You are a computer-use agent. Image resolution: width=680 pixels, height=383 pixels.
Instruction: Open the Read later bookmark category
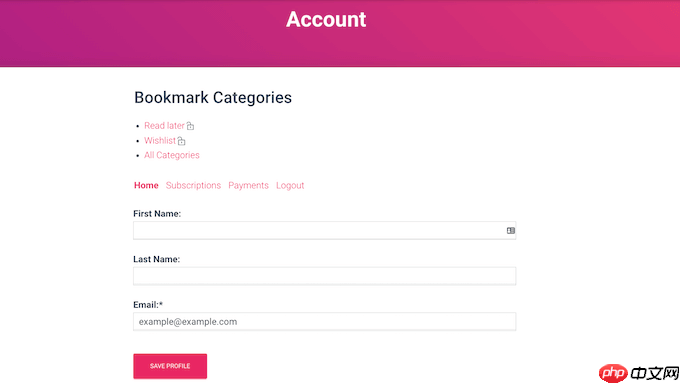pyautogui.click(x=164, y=126)
